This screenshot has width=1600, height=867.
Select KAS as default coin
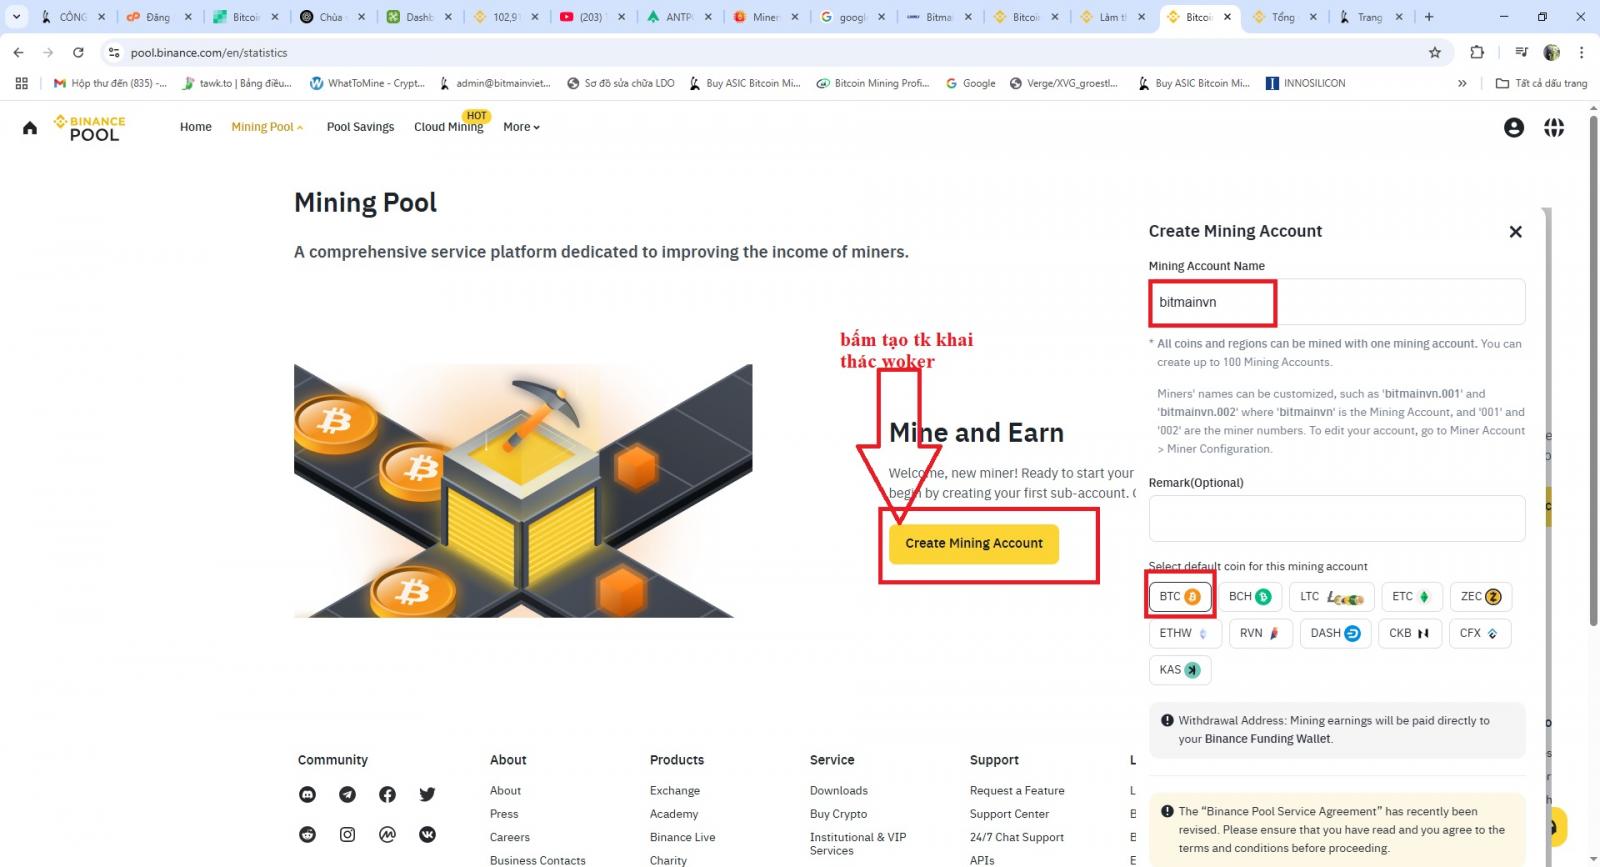1180,670
